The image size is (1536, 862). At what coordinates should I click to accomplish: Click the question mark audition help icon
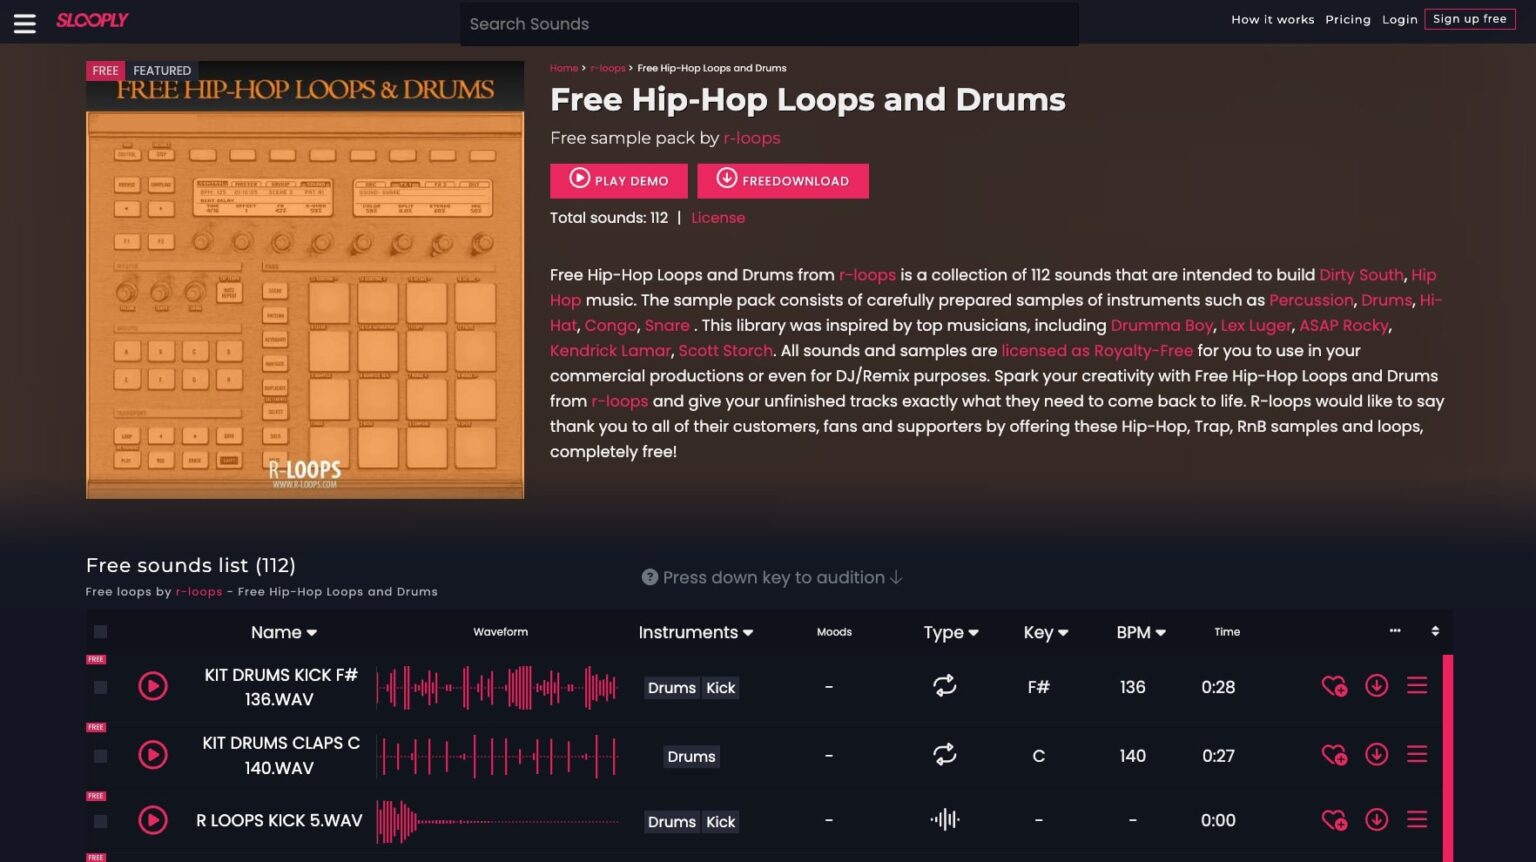(x=650, y=577)
